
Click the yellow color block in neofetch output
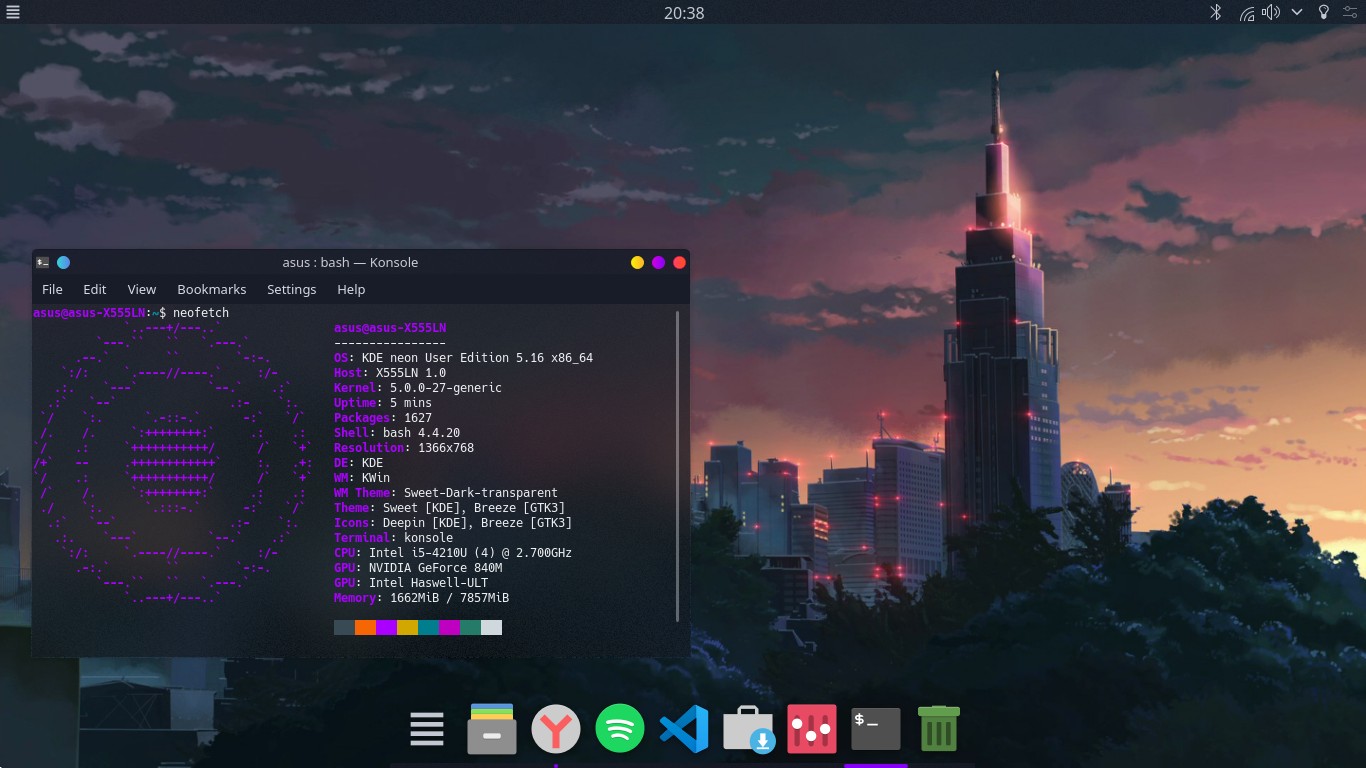[x=407, y=627]
